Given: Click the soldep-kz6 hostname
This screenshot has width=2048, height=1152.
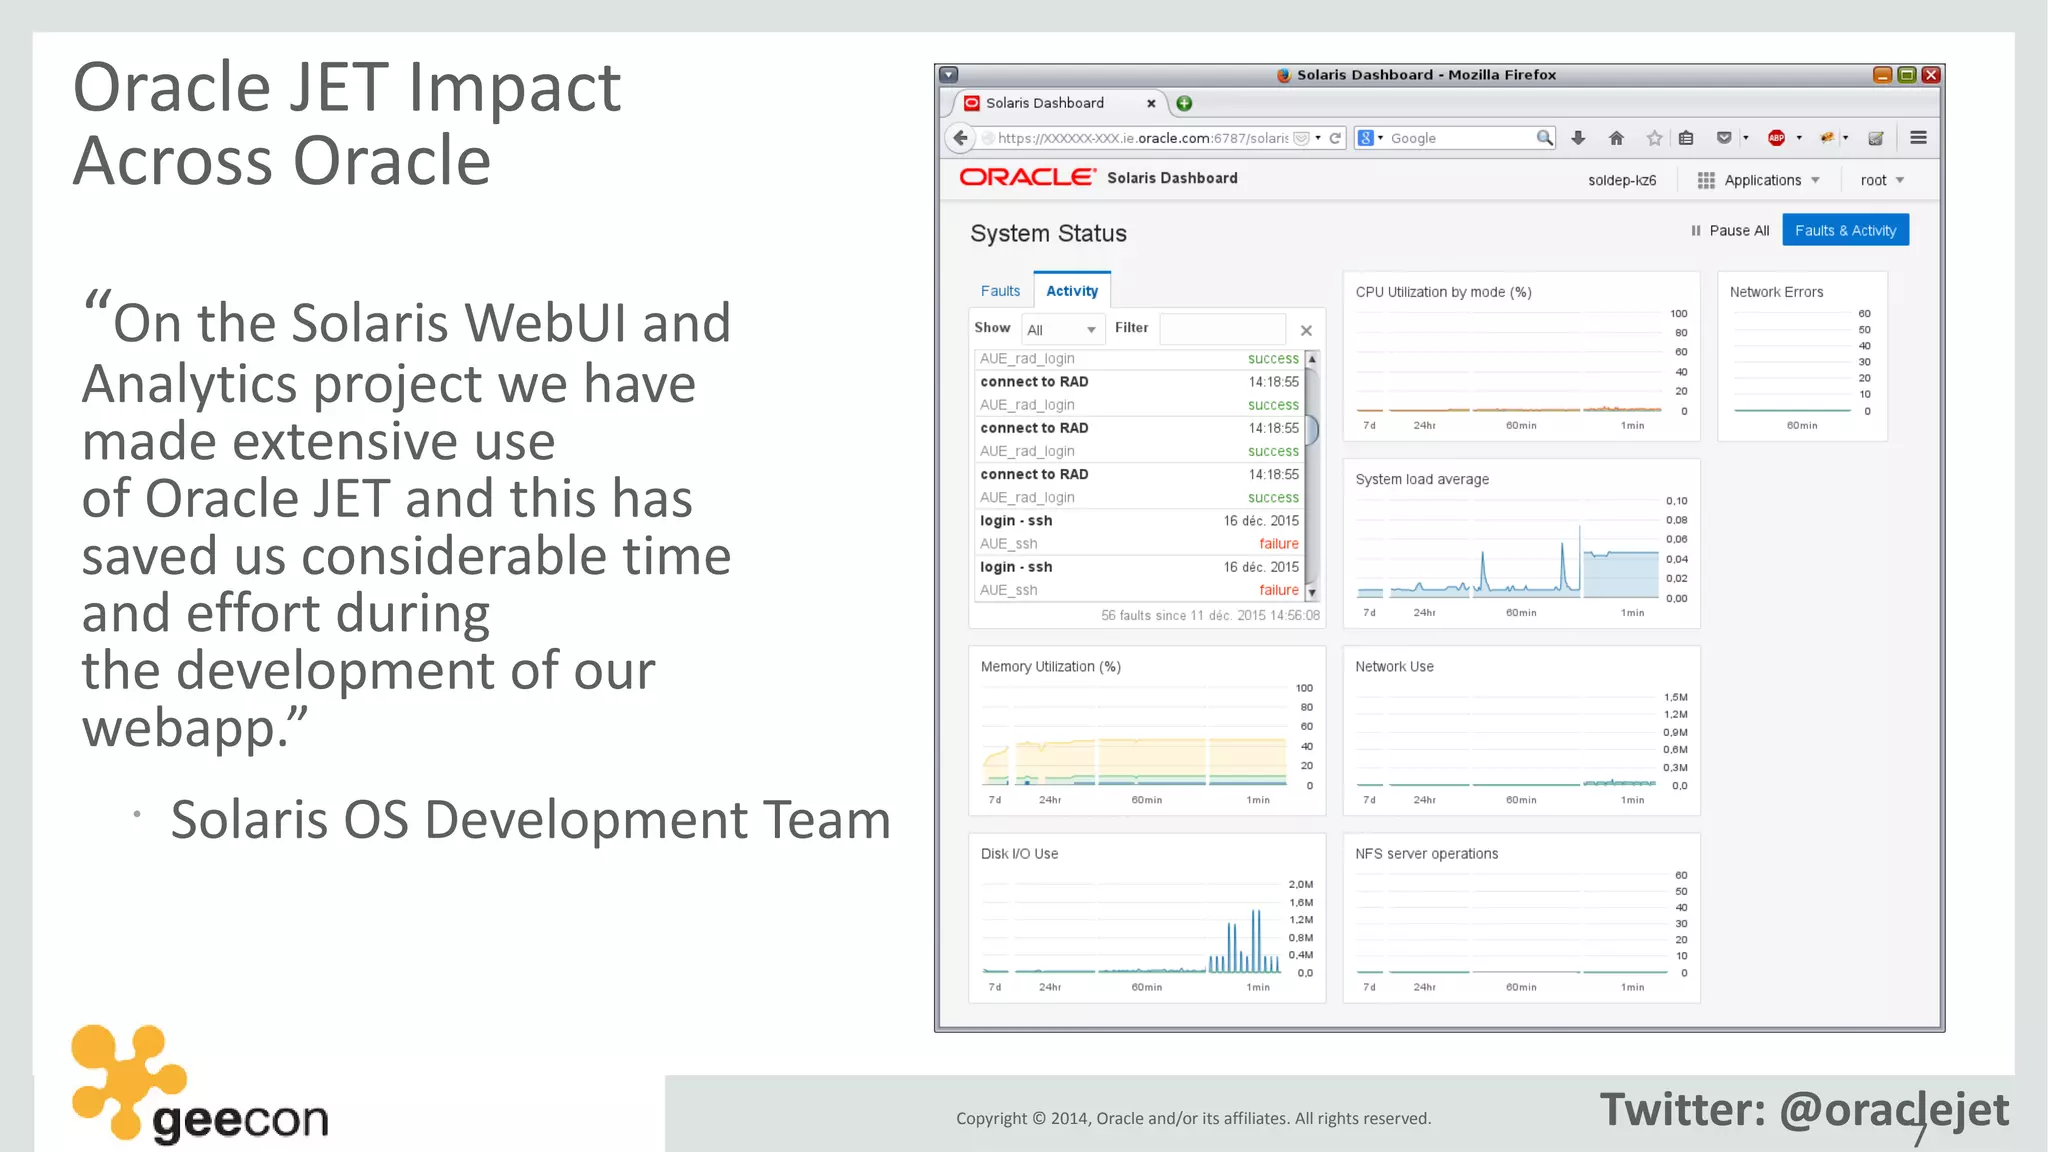Looking at the screenshot, I should click(x=1622, y=180).
